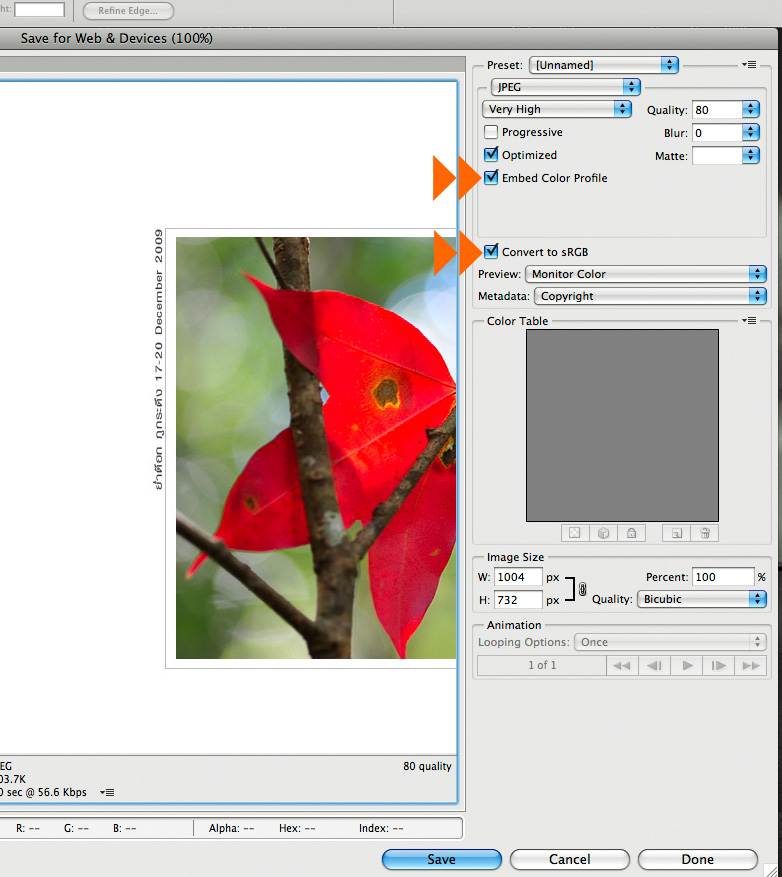
Task: Open the download speed preview menu icon
Action: pos(107,792)
